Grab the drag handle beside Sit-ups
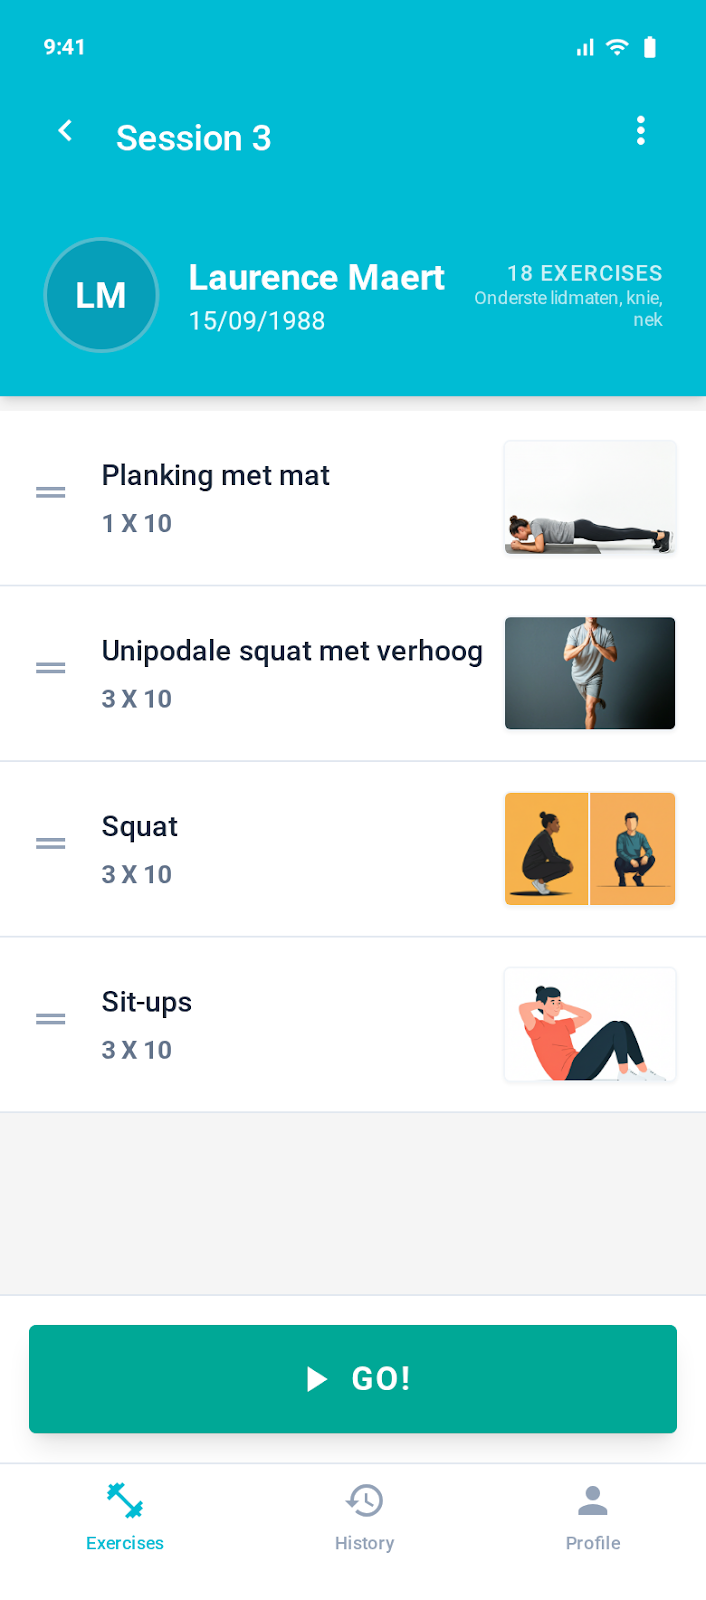This screenshot has width=706, height=1600. [50, 1018]
